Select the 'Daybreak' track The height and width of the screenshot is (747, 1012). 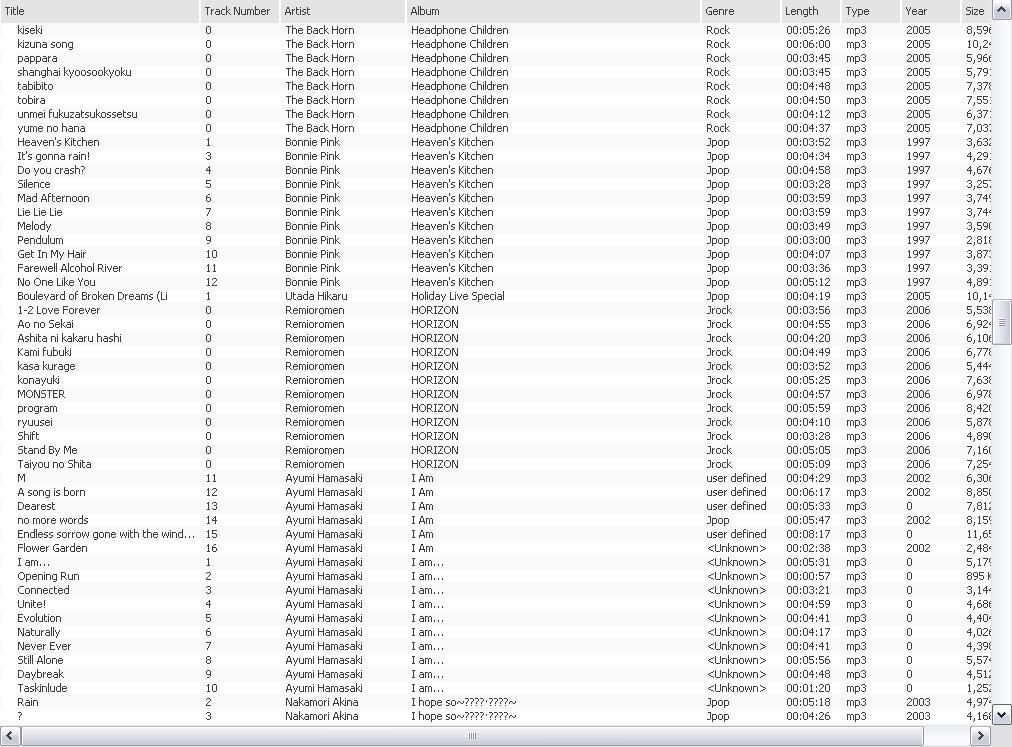click(x=41, y=674)
